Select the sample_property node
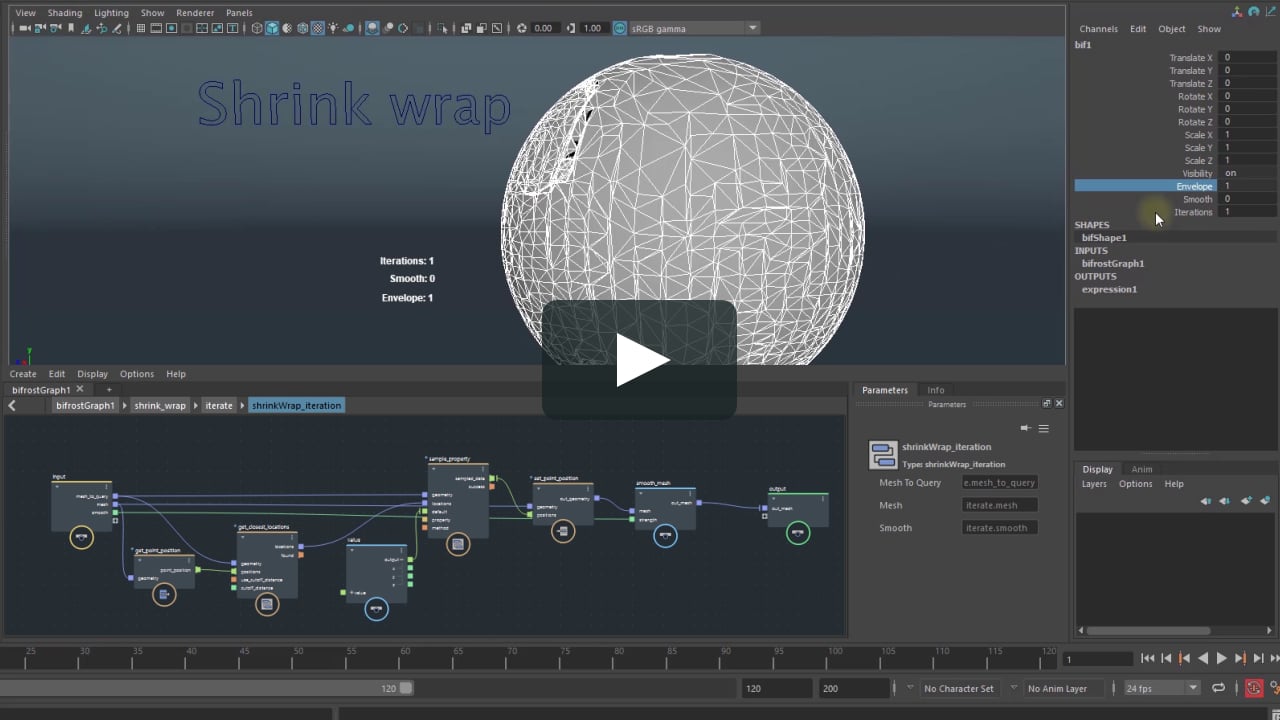Image resolution: width=1280 pixels, height=720 pixels. (458, 501)
